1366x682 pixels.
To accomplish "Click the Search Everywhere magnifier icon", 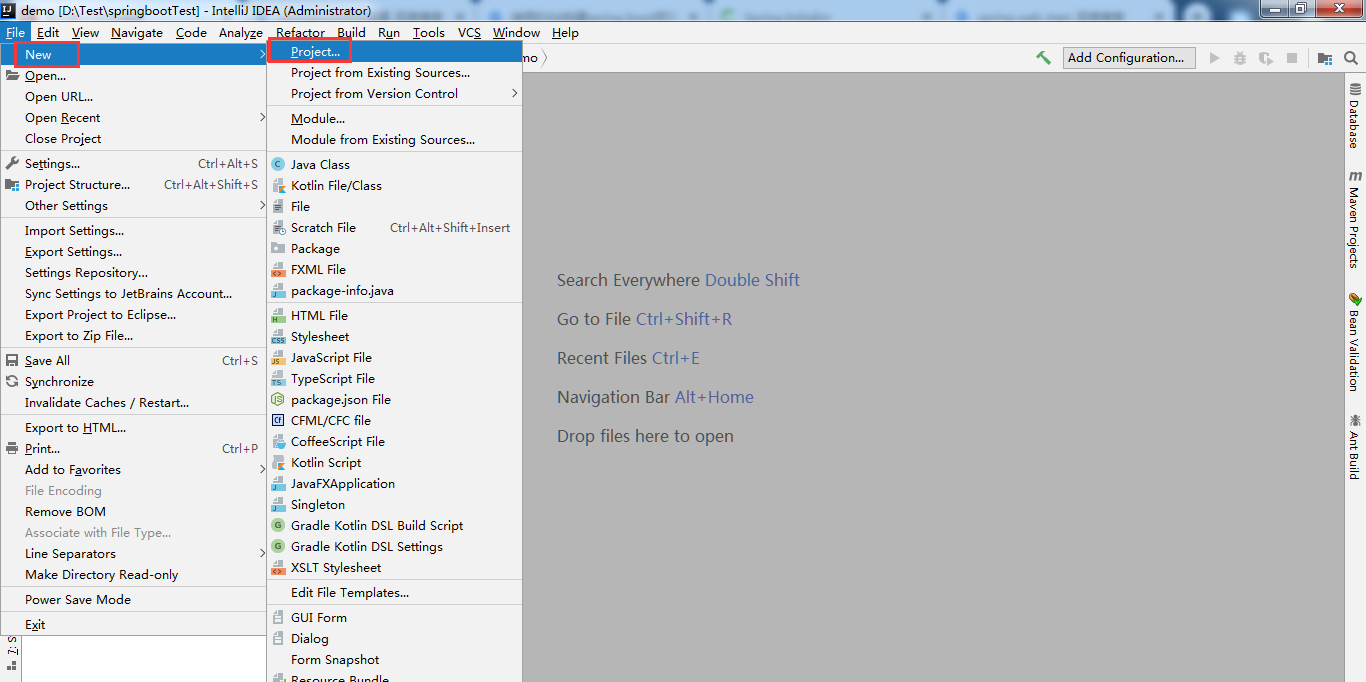I will [x=1351, y=58].
